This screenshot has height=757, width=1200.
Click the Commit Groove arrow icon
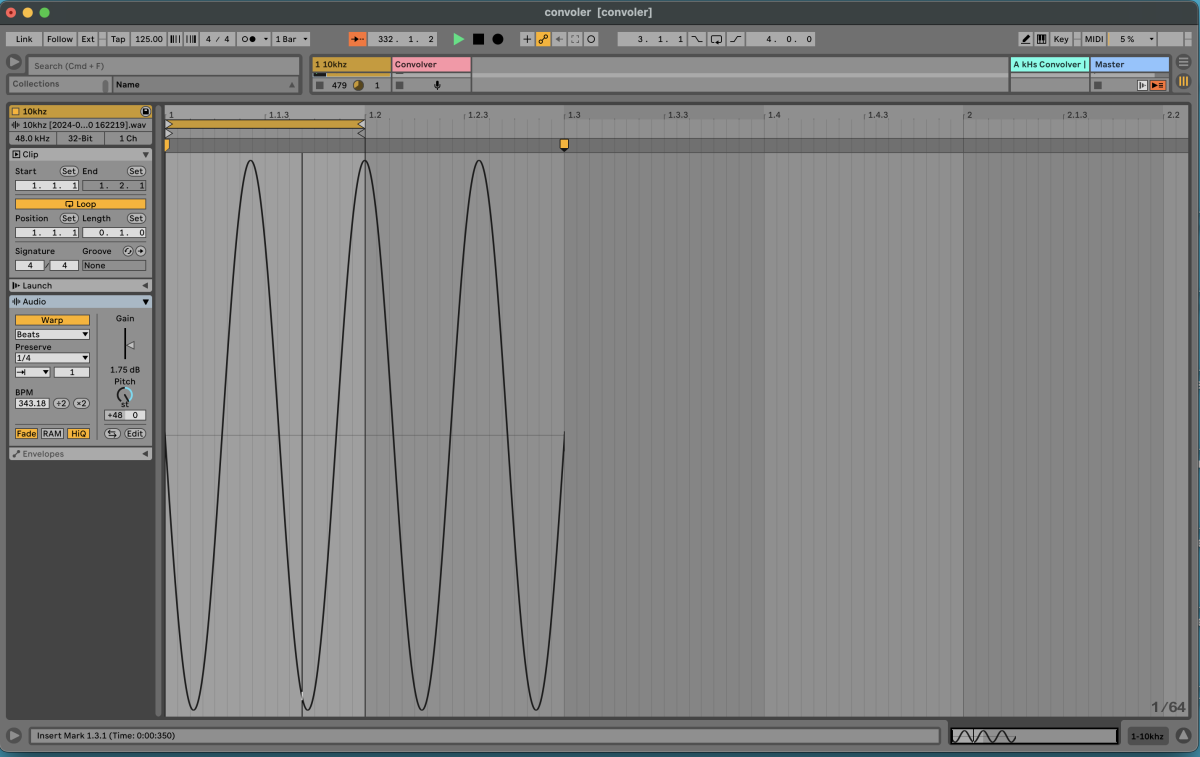point(140,251)
